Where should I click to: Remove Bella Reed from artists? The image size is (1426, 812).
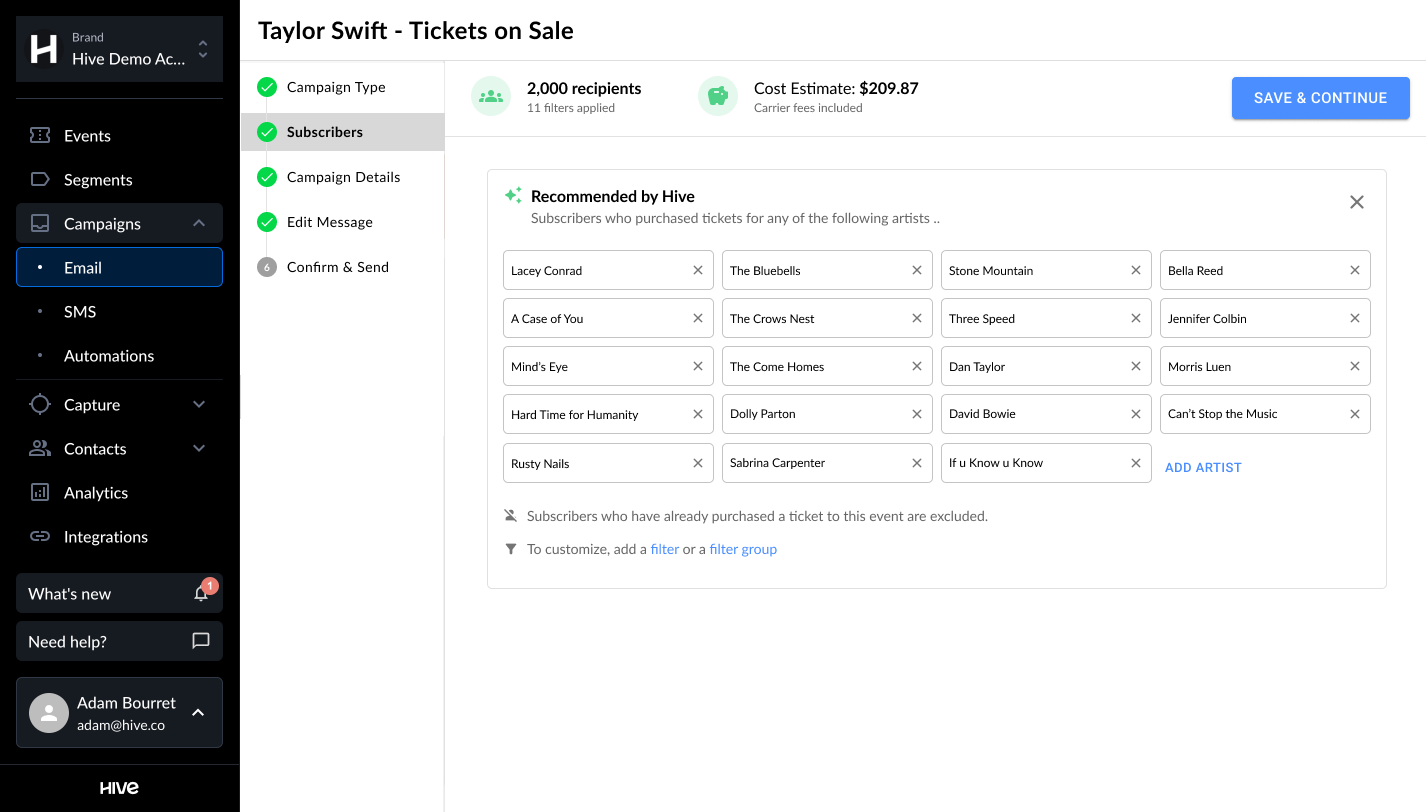click(1355, 270)
